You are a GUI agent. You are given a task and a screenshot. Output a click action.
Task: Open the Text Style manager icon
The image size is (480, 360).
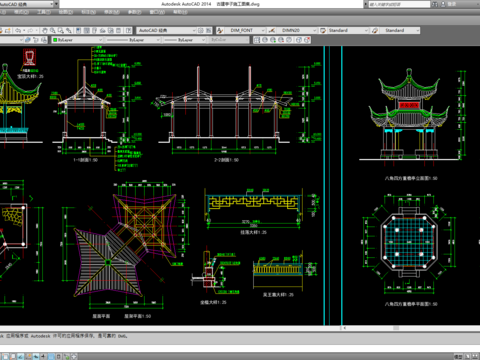coord(220,30)
